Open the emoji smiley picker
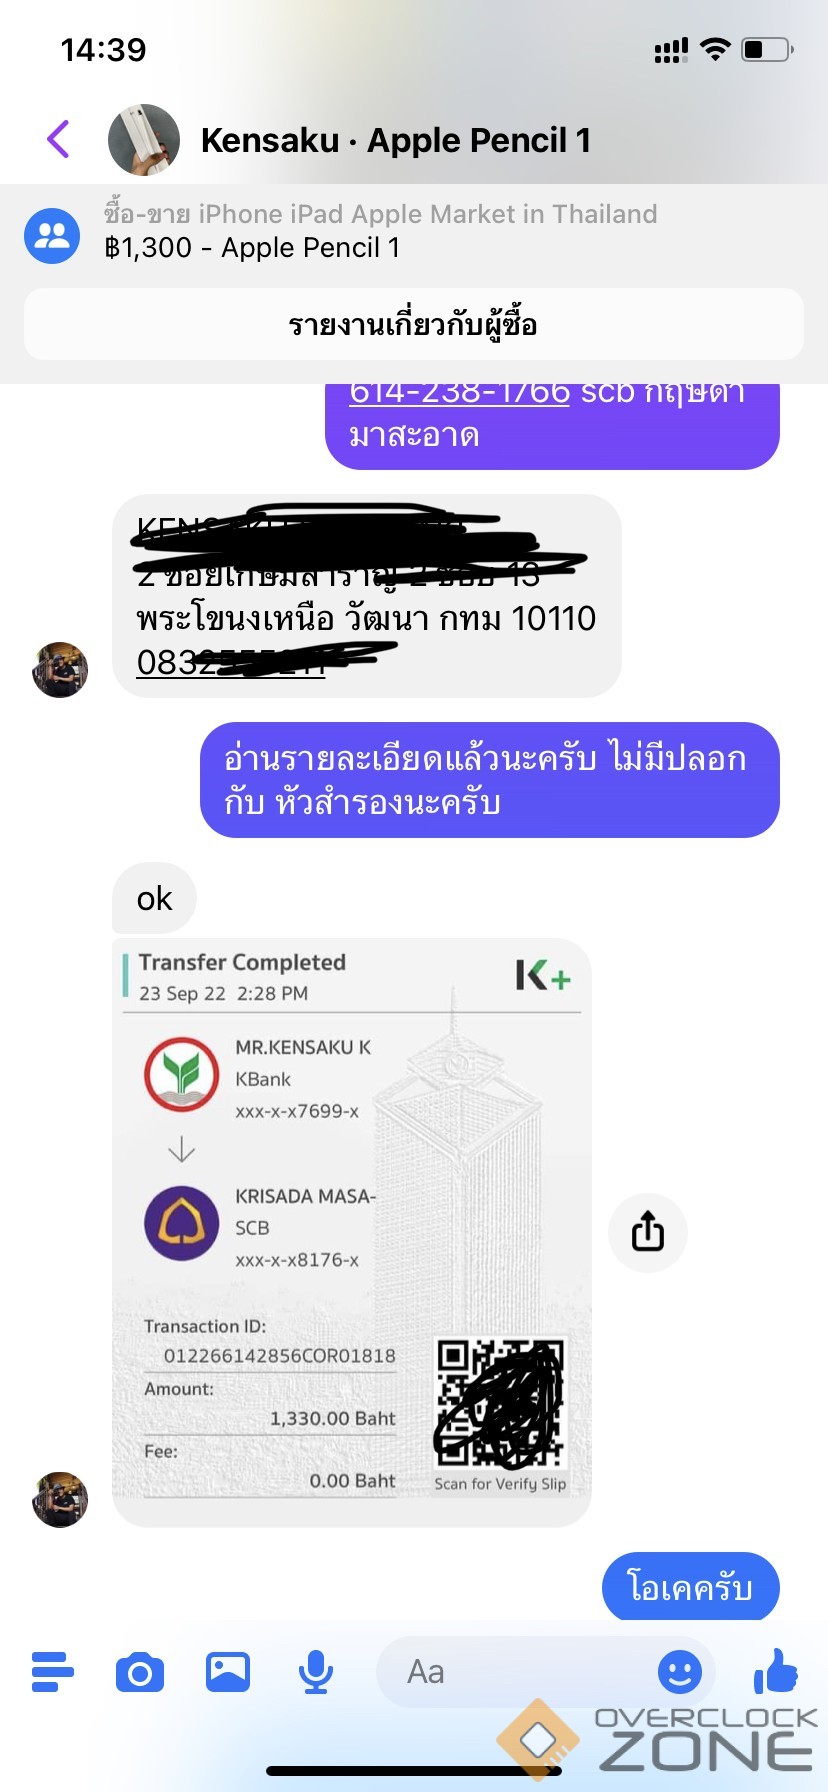This screenshot has height=1792, width=828. pyautogui.click(x=680, y=1672)
